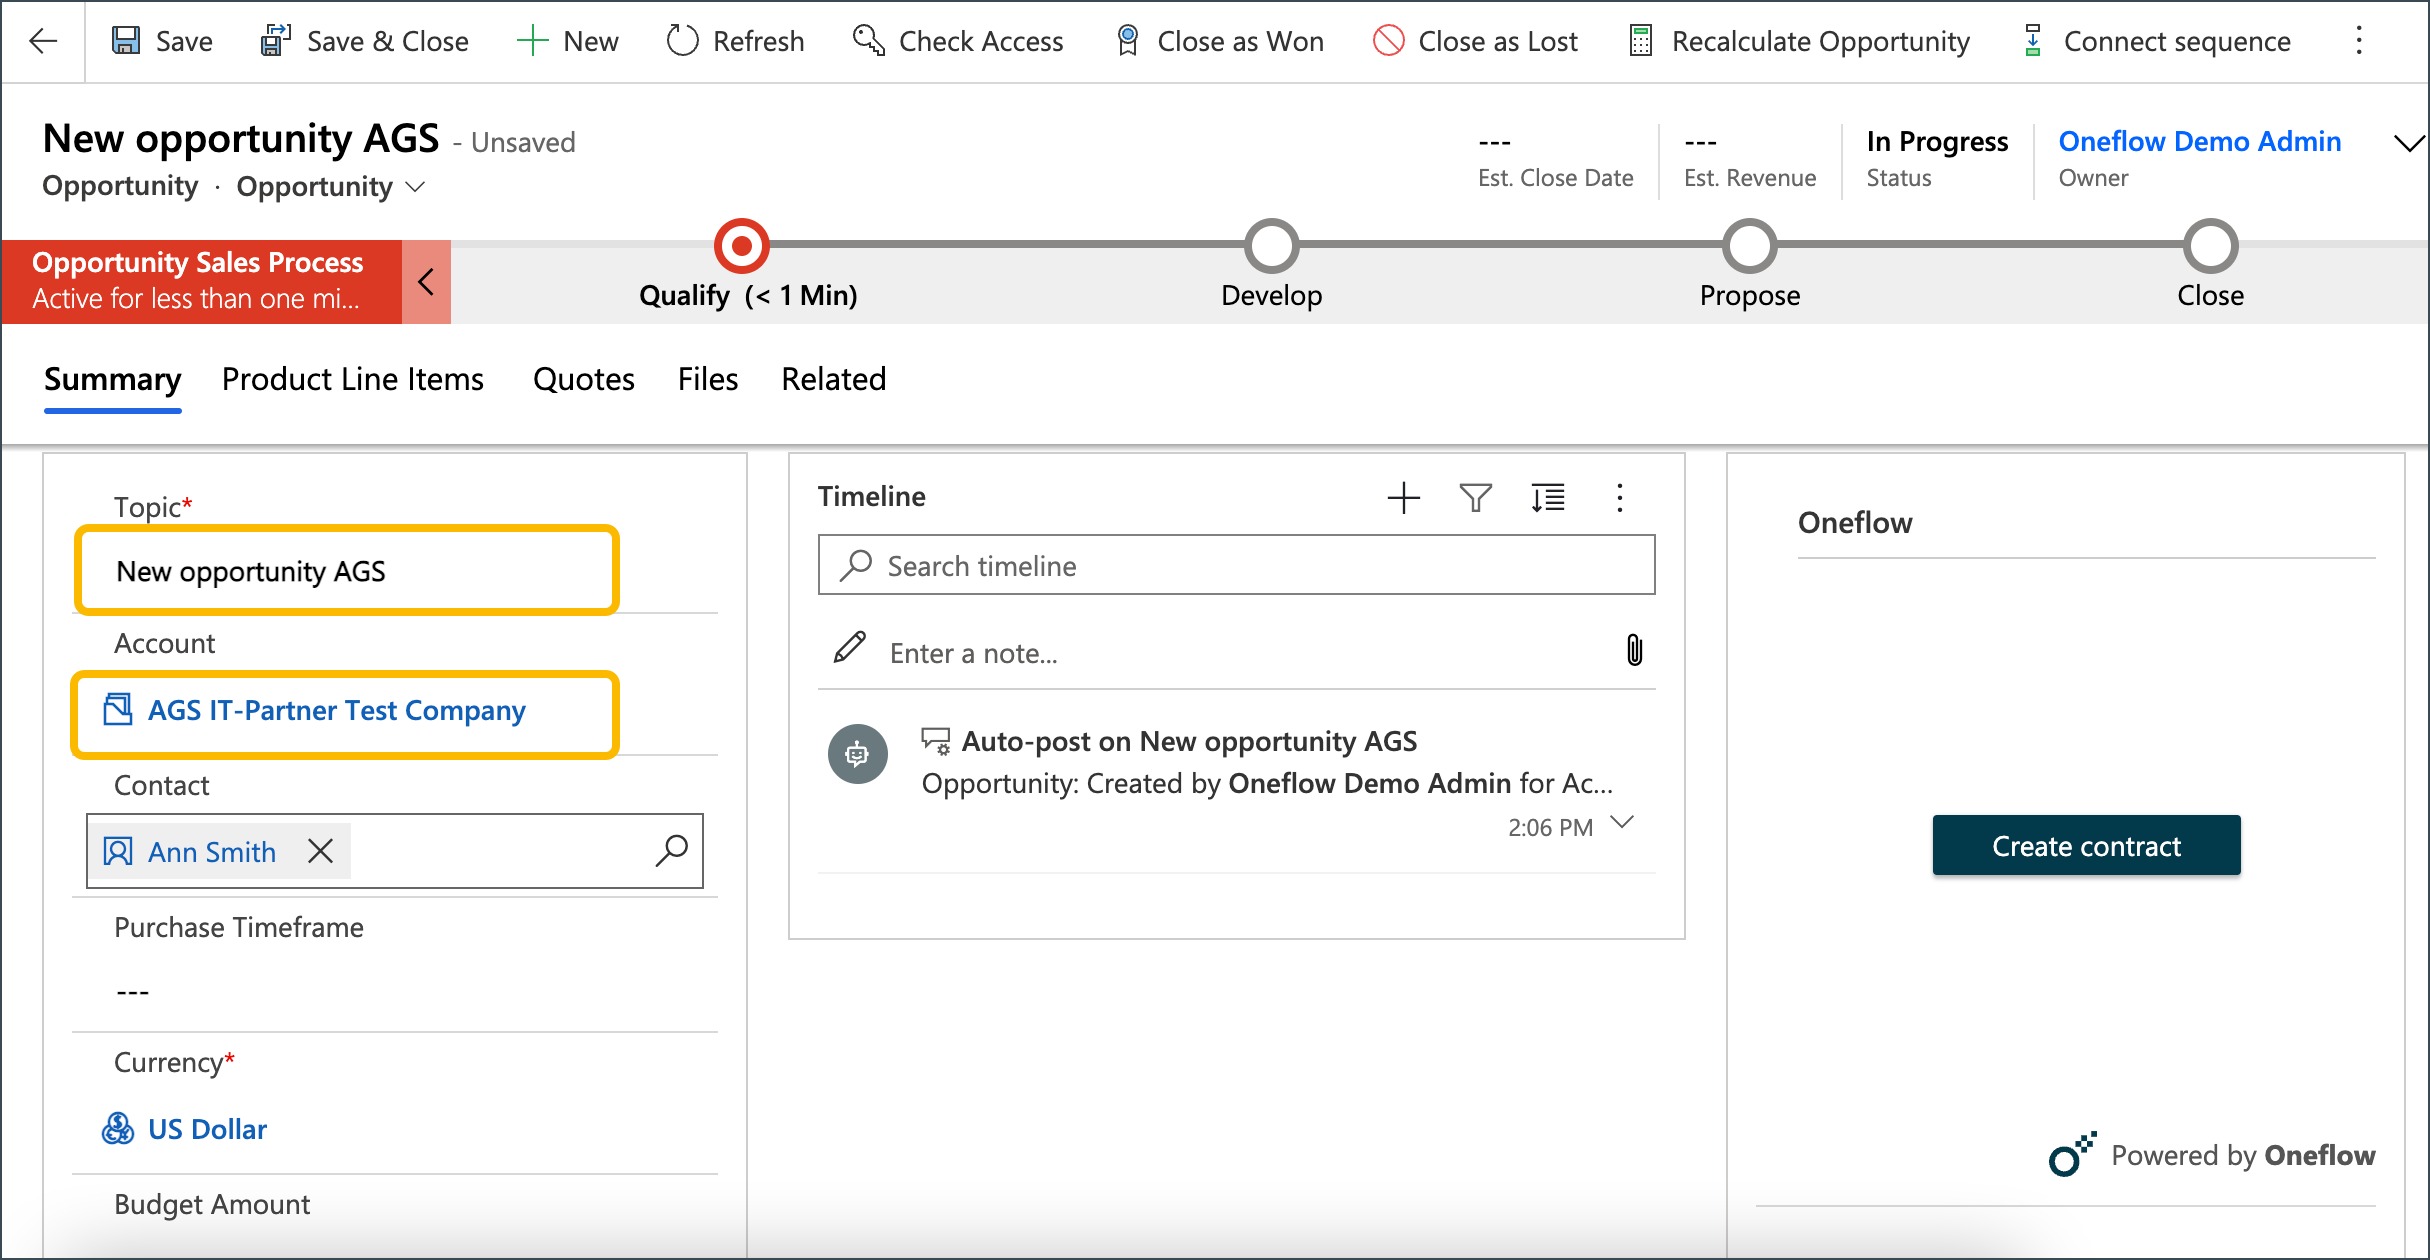Image resolution: width=2430 pixels, height=1260 pixels.
Task: Click the Contact lookup search icon
Action: click(671, 851)
